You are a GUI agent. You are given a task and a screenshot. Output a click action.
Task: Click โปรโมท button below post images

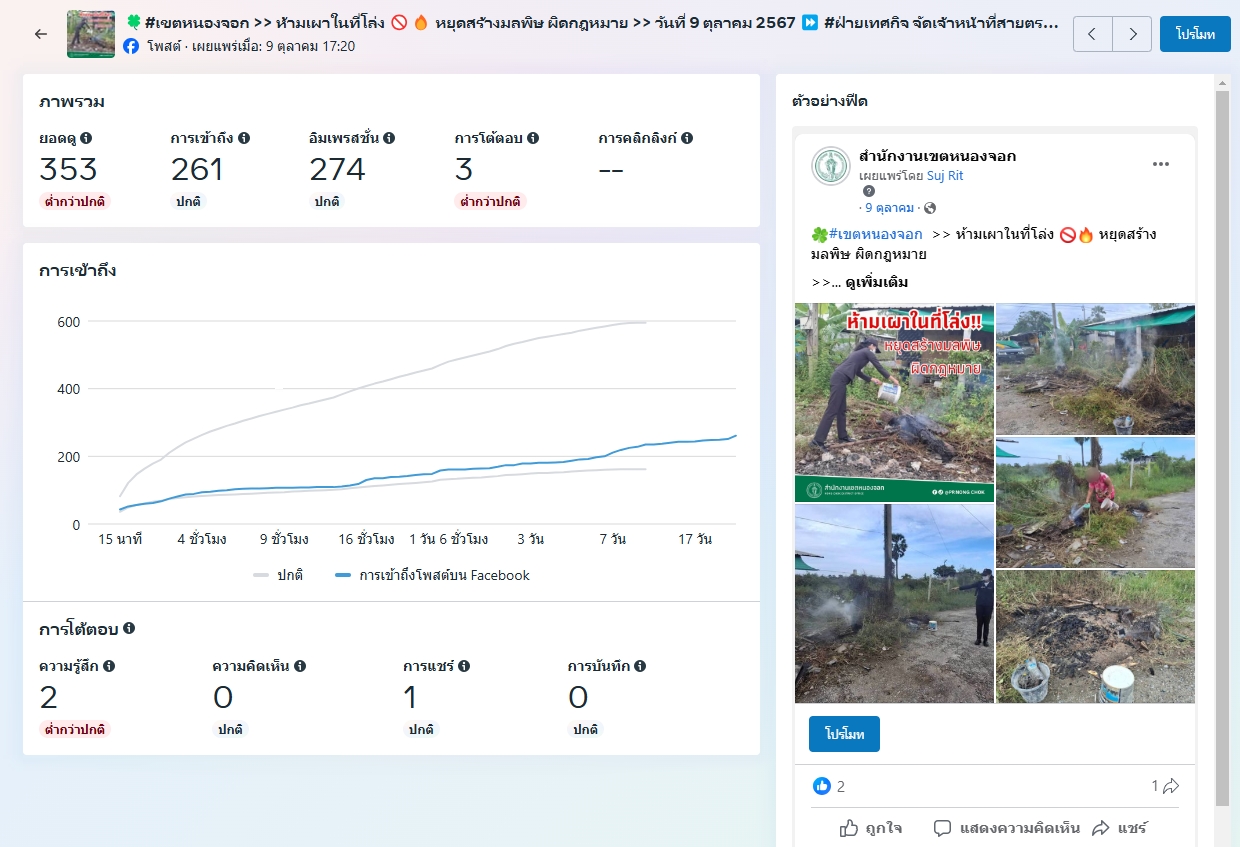point(843,733)
